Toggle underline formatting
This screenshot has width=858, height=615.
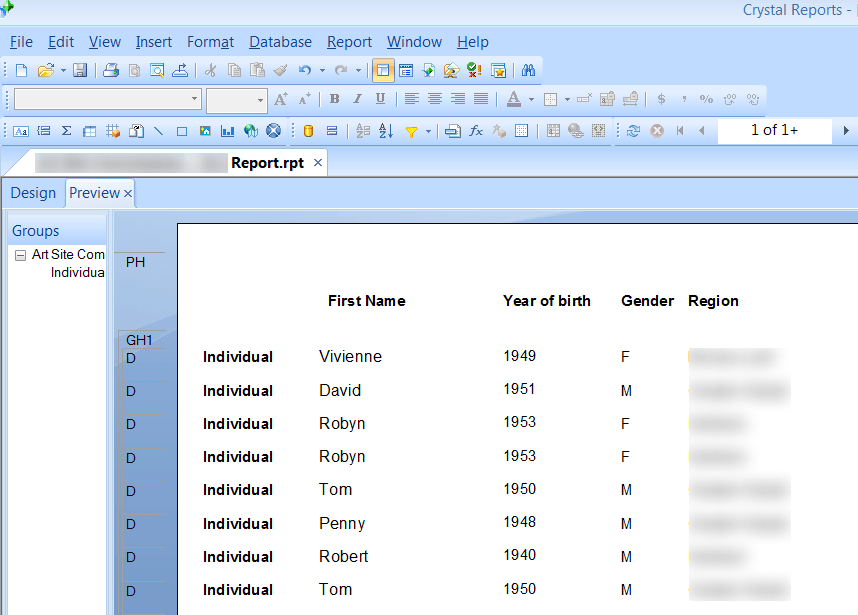tap(380, 99)
